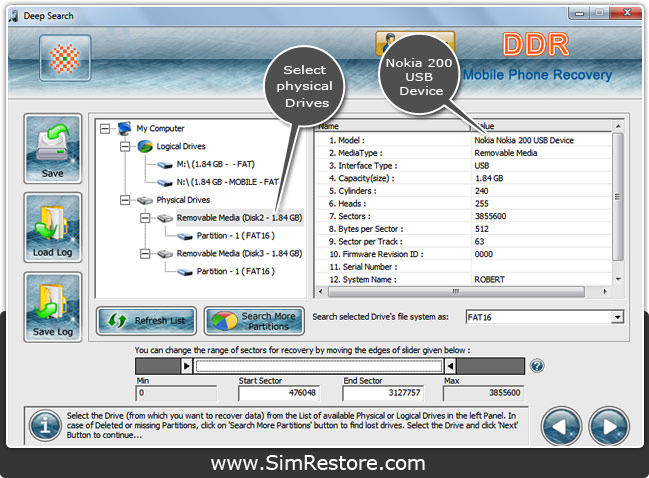649x478 pixels.
Task: Click the Cylinders row
Action: 463,191
